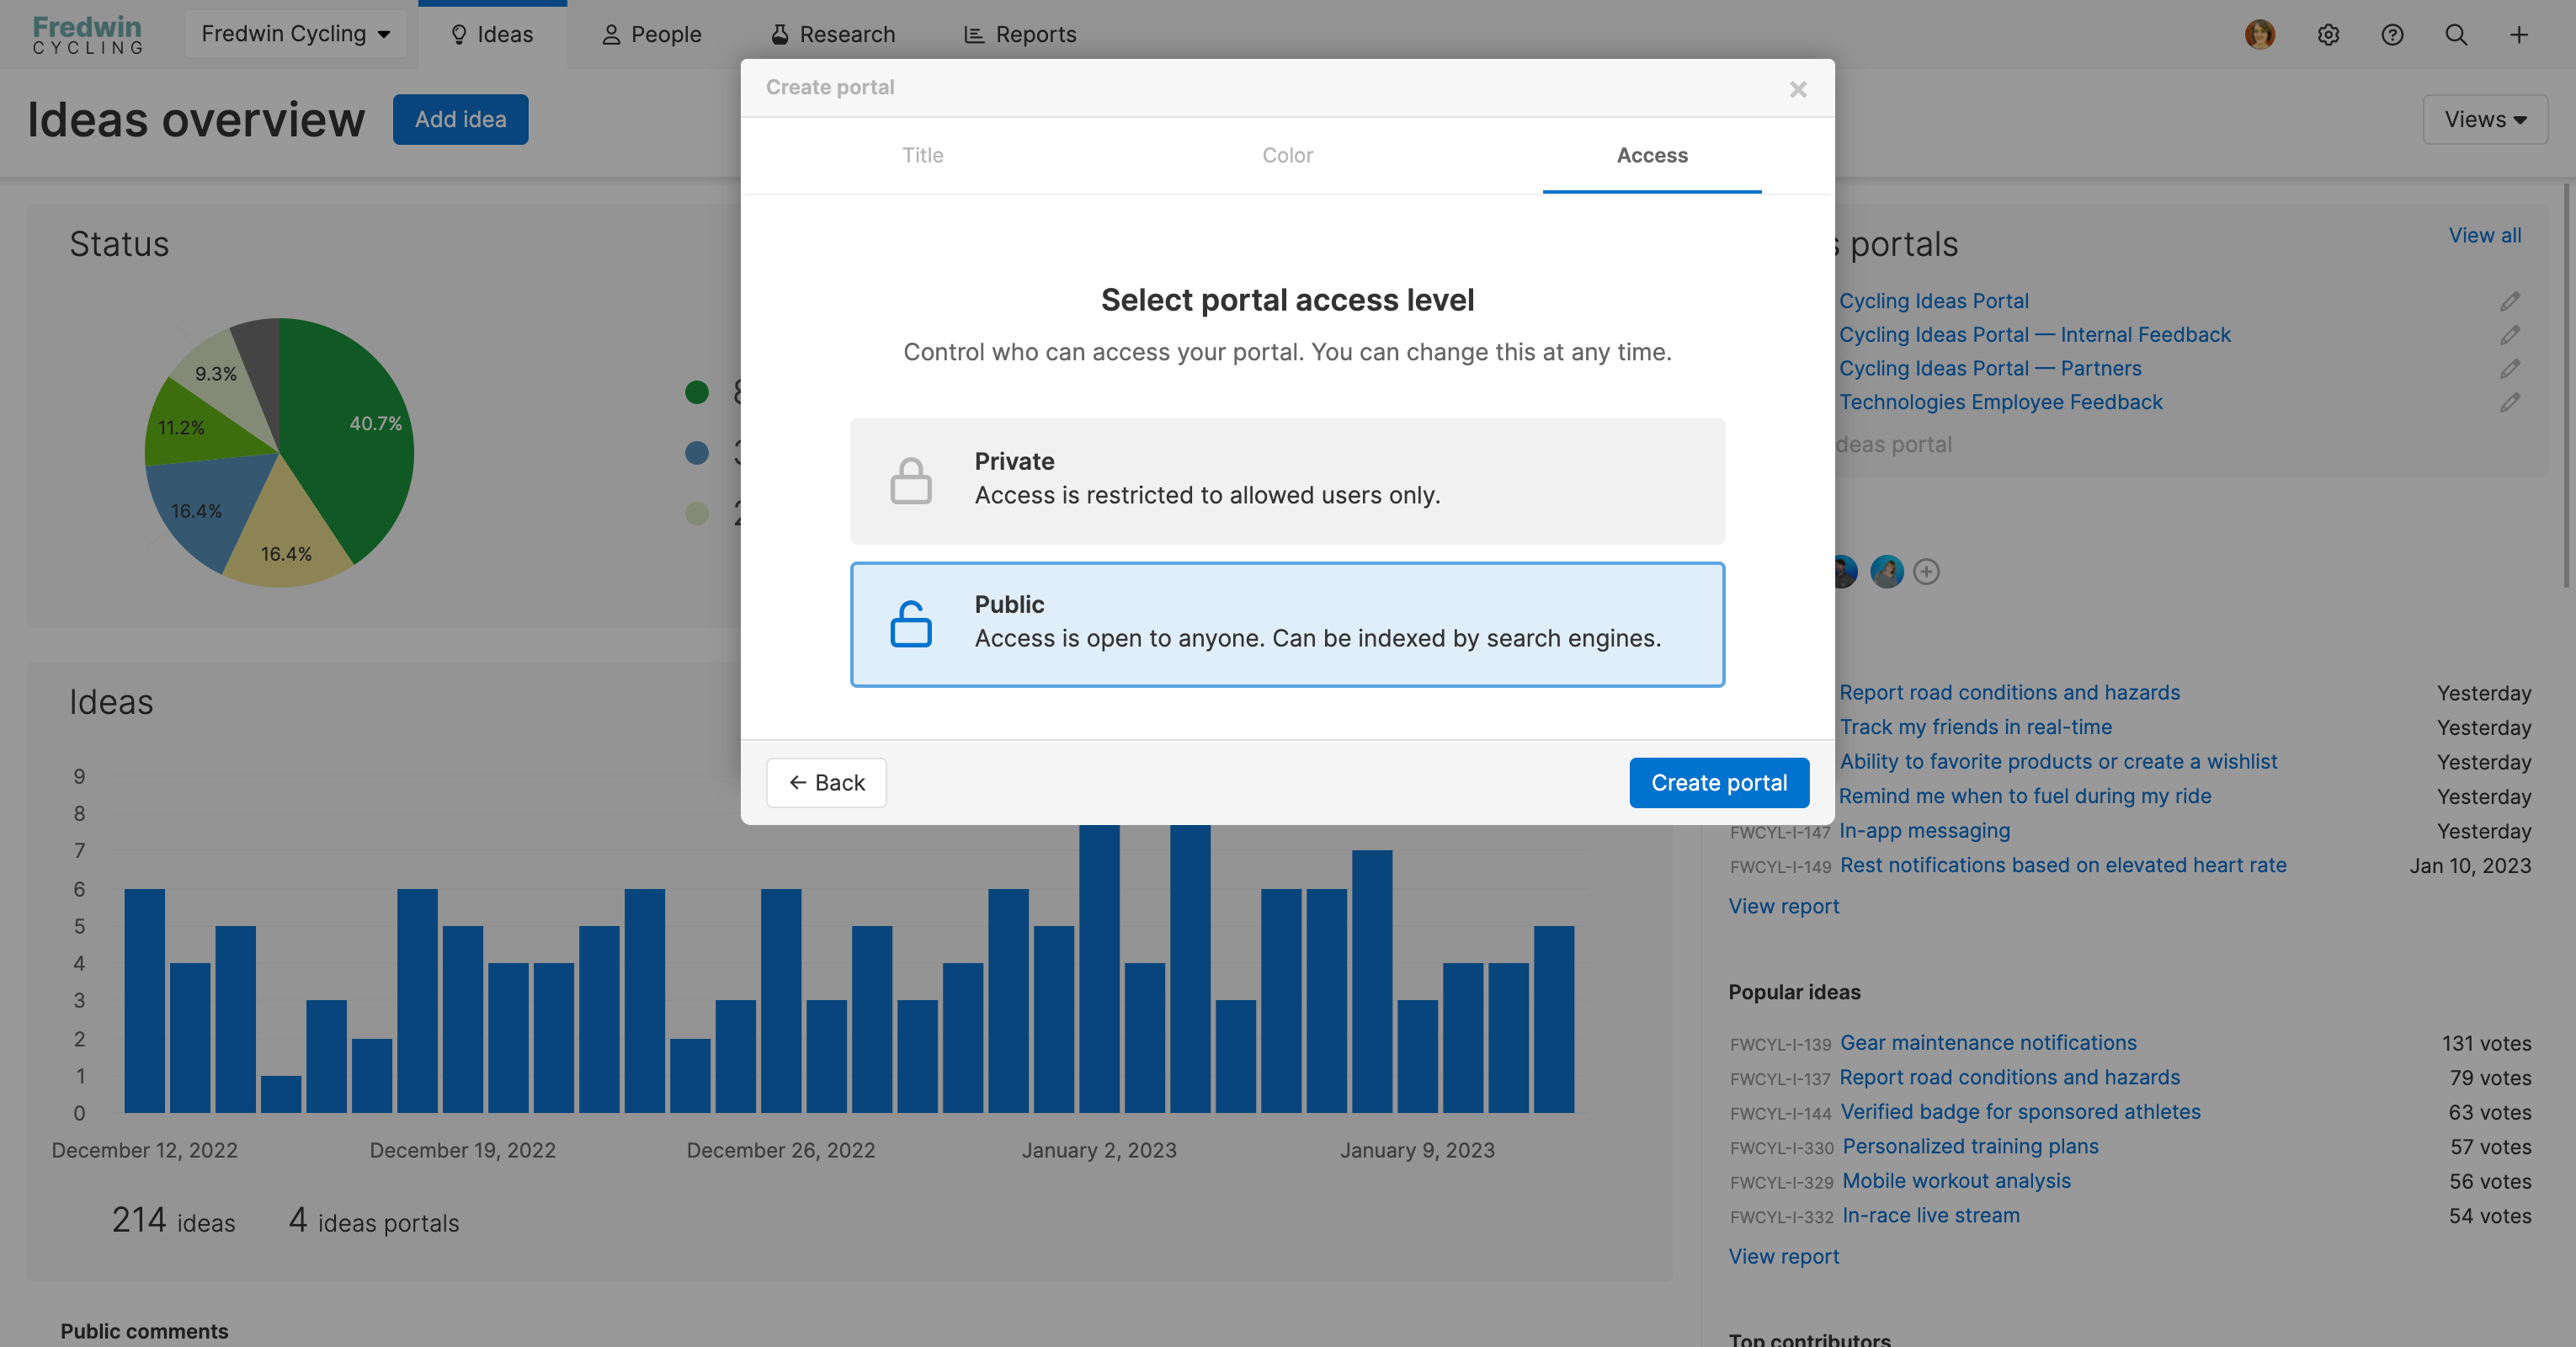
Task: Select the Public access option
Action: pyautogui.click(x=1287, y=624)
